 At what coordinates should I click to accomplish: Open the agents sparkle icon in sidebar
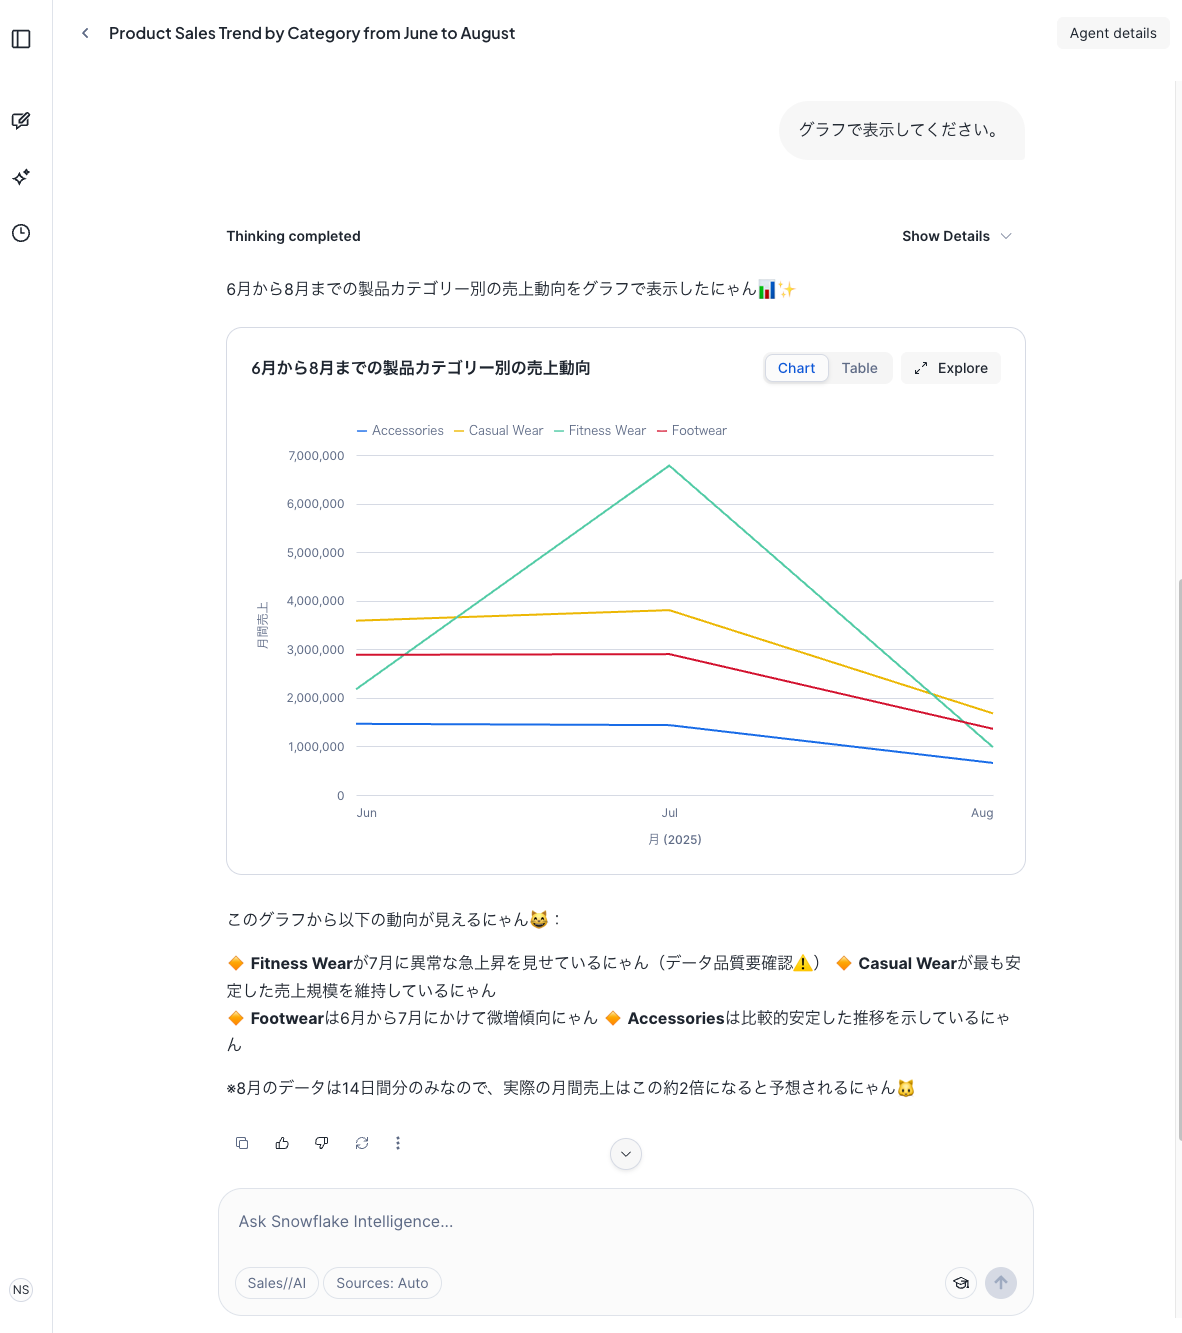pyautogui.click(x=21, y=177)
